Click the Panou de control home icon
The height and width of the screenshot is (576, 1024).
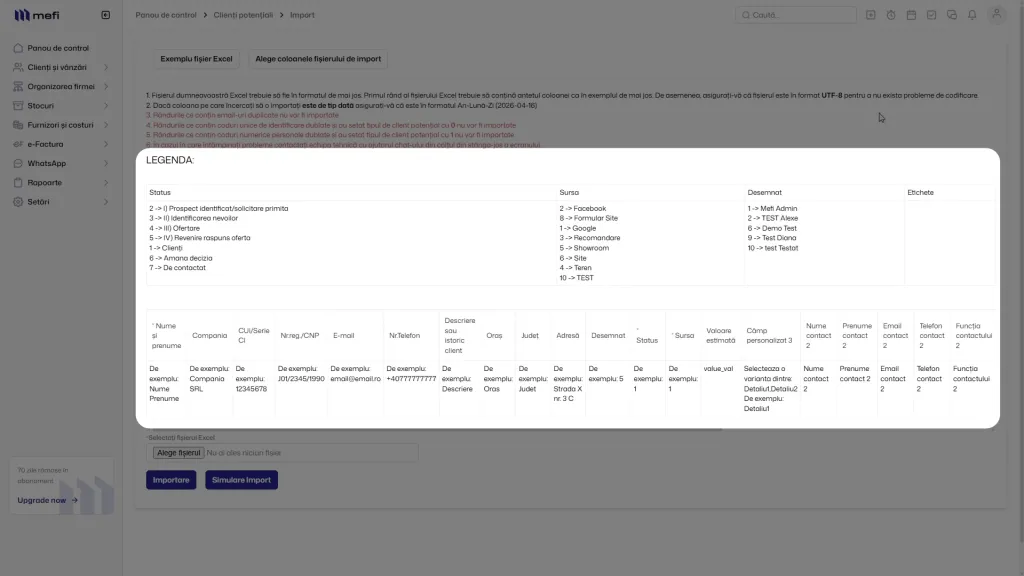pos(18,48)
